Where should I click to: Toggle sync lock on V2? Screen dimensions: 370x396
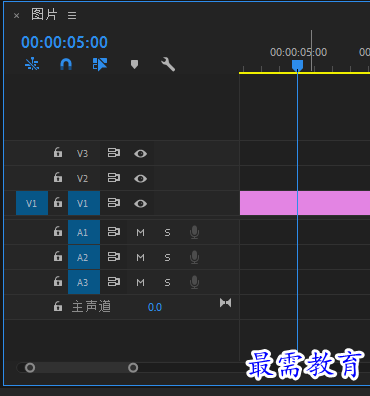coord(114,178)
